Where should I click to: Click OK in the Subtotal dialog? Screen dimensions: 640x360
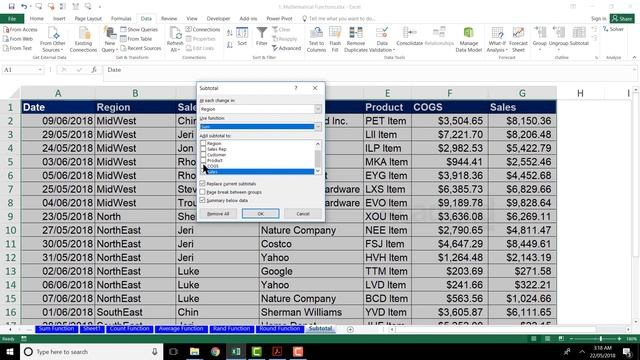[x=260, y=213]
